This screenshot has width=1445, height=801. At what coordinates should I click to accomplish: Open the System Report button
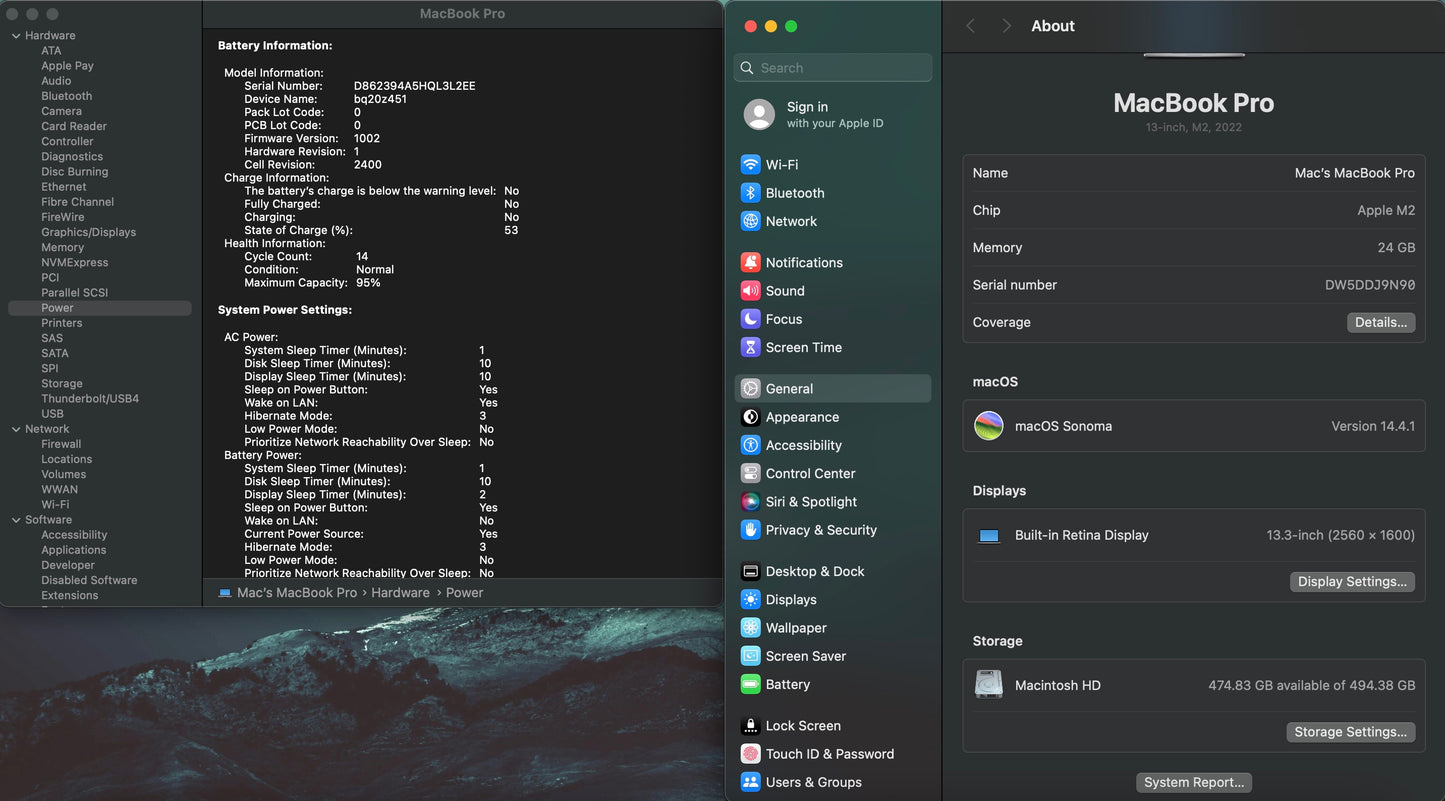coord(1194,782)
